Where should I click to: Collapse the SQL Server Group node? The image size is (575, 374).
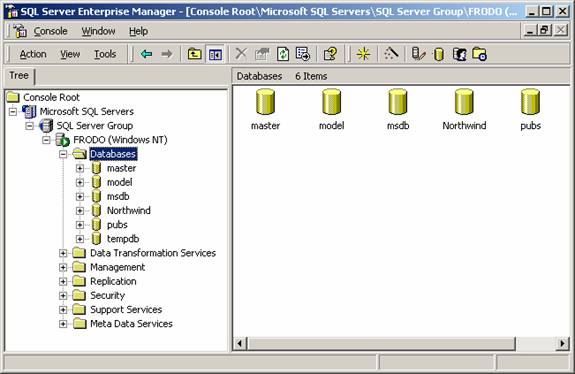click(29, 126)
